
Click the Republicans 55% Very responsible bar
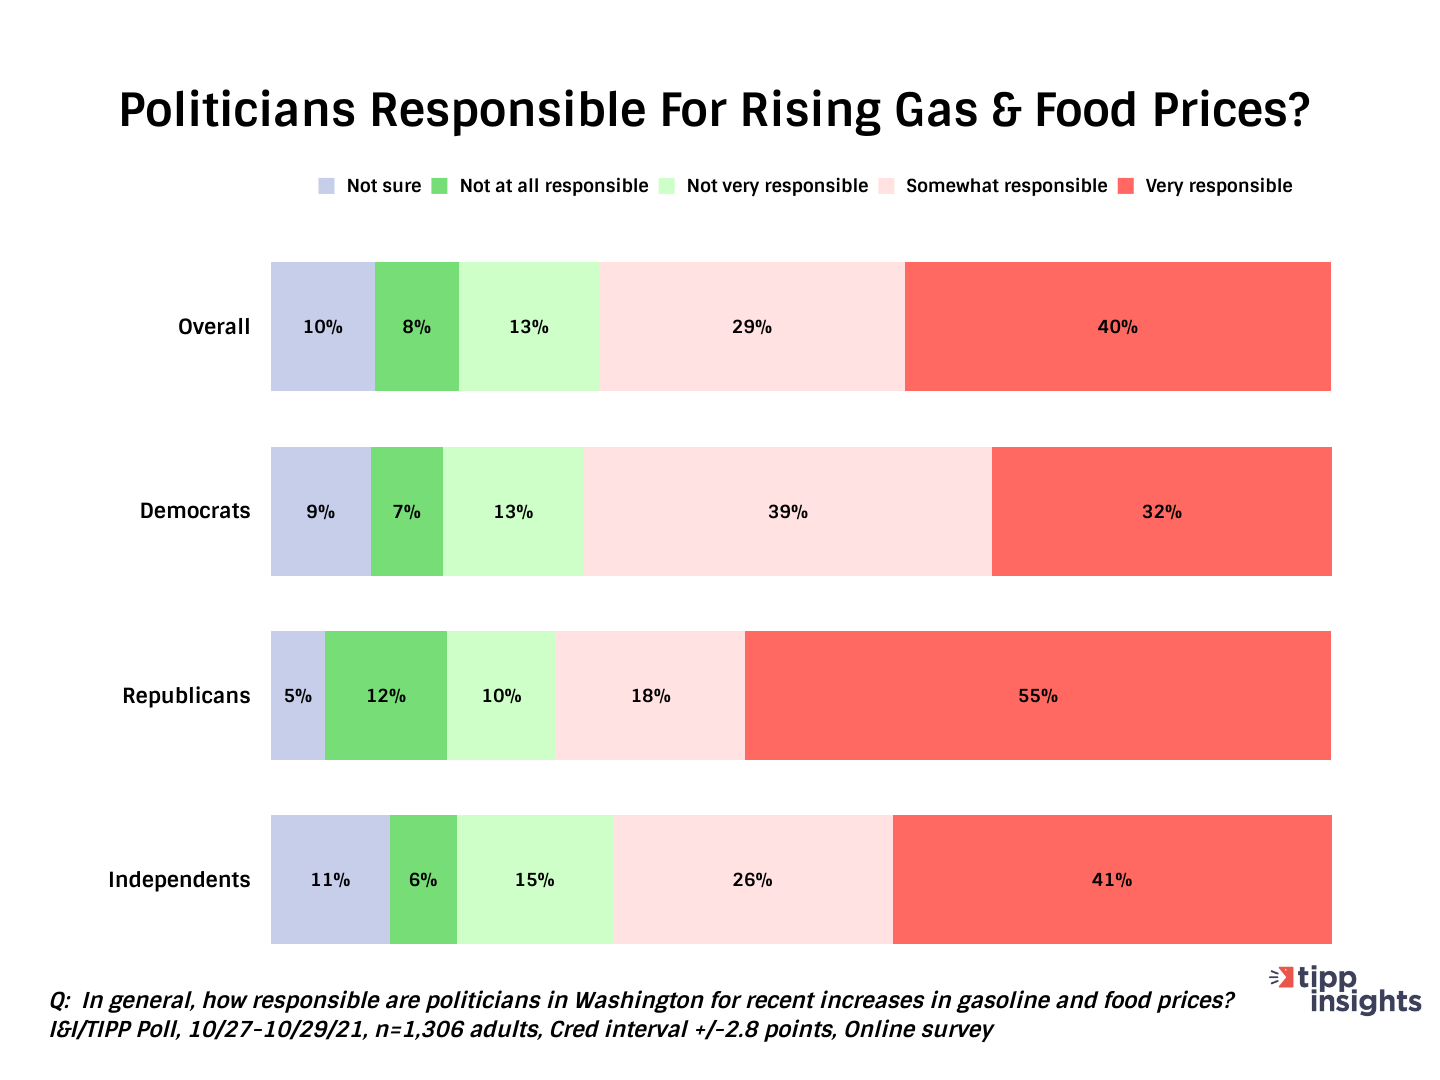point(1037,696)
